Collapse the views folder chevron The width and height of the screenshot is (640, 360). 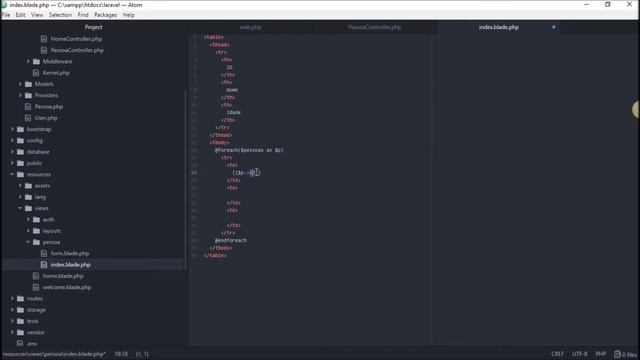click(x=20, y=208)
